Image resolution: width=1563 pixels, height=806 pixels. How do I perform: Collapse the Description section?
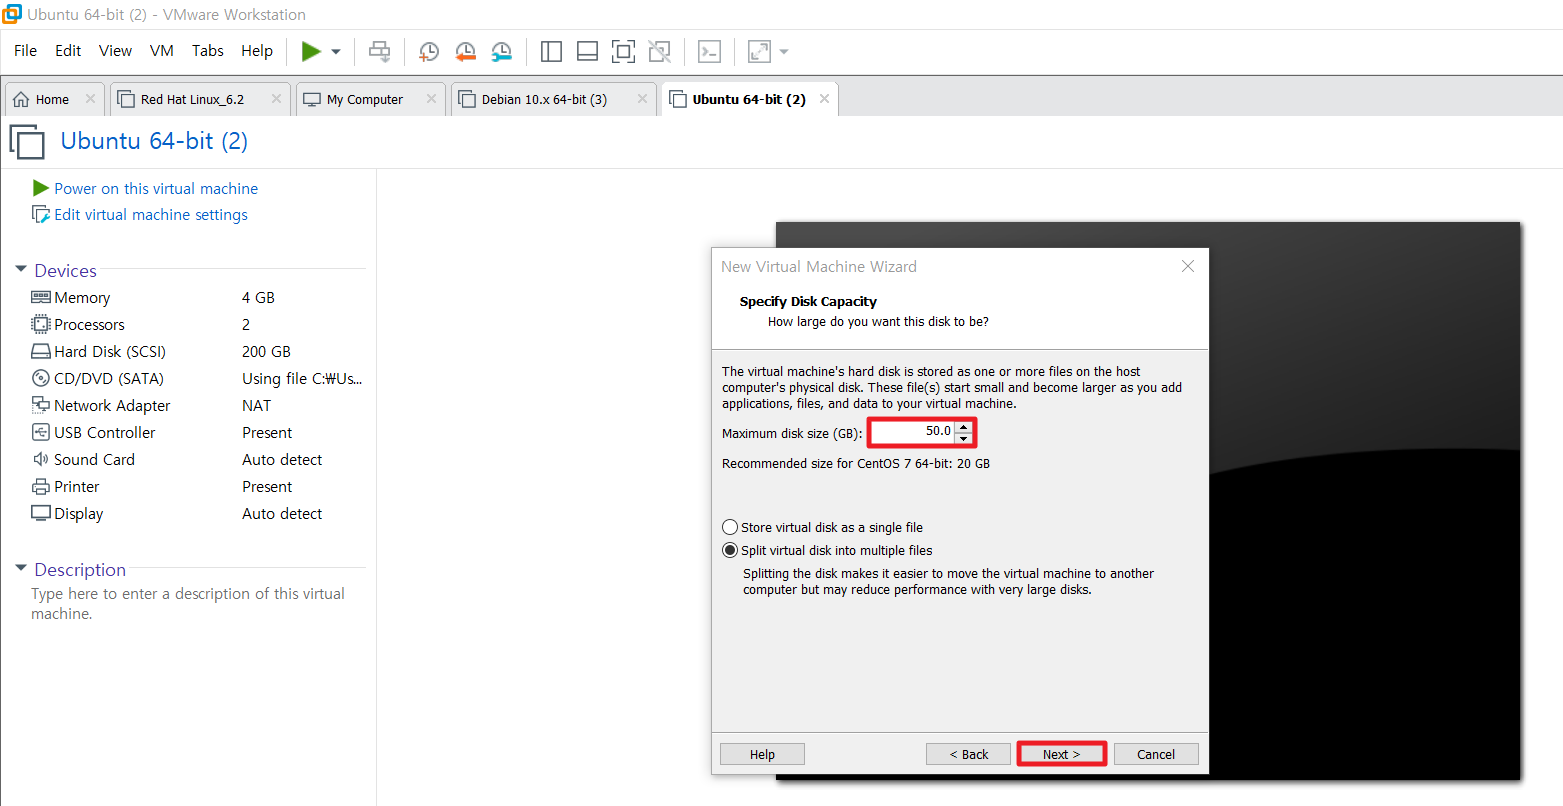(21, 569)
